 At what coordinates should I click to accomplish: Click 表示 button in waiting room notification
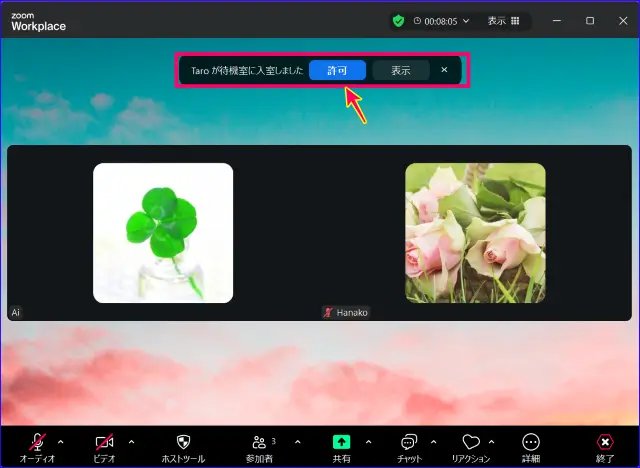tap(400, 71)
